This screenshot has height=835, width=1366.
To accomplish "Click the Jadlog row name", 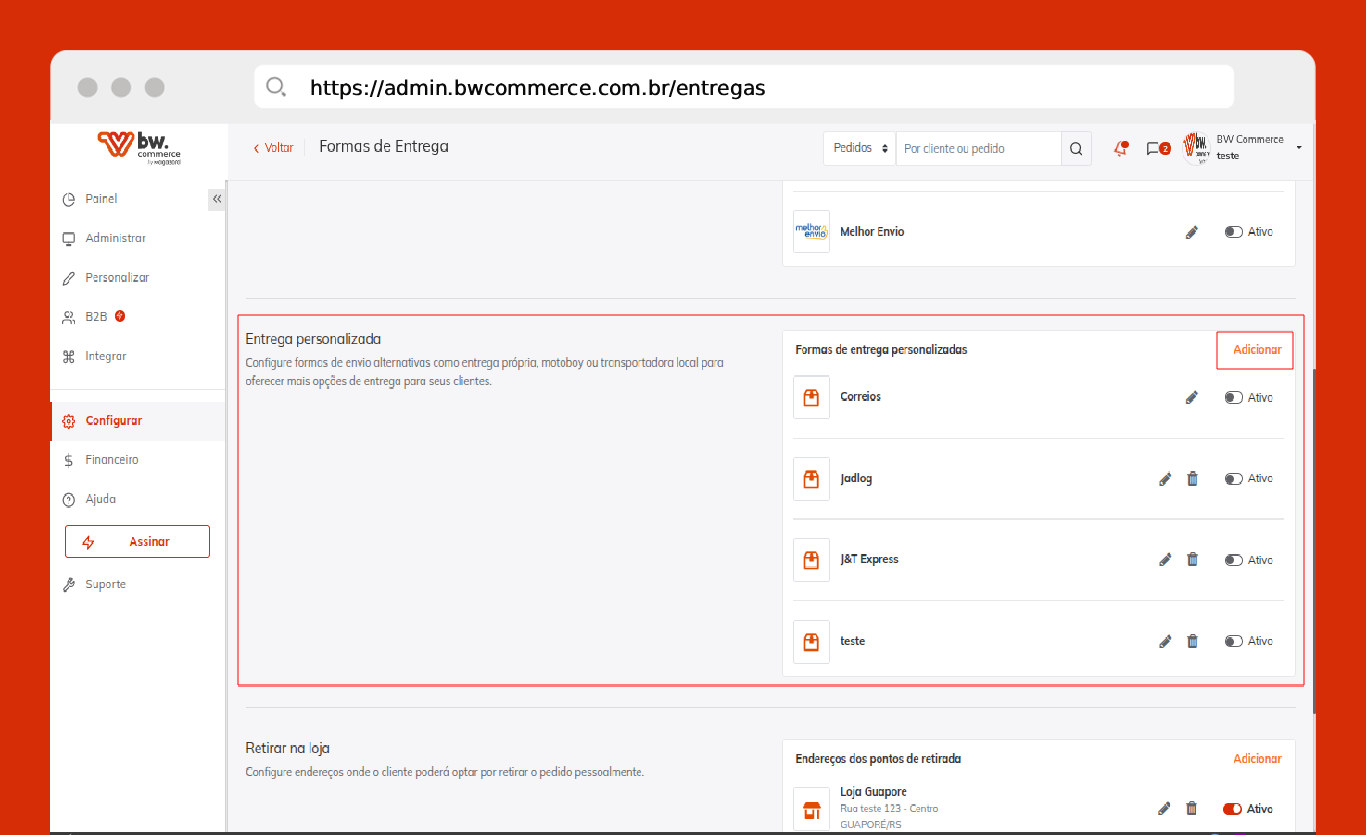I will pos(856,479).
